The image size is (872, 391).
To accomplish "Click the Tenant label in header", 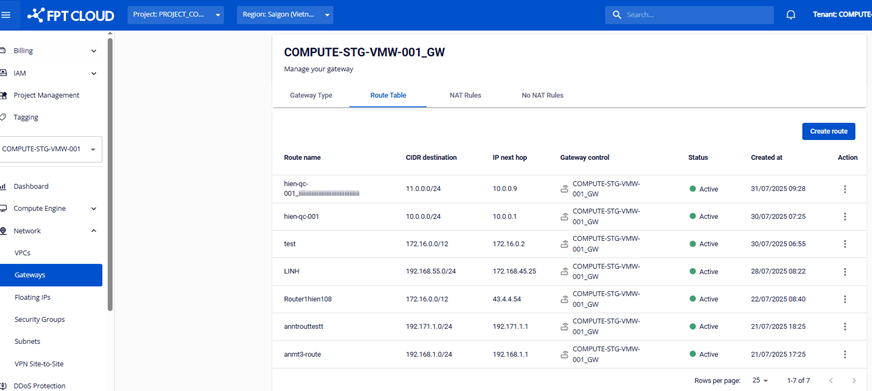I will [x=842, y=15].
